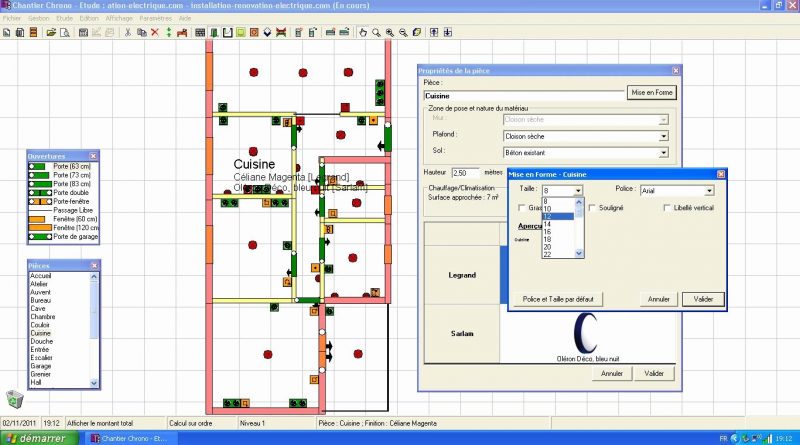Viewport: 800px width, 445px height.
Task: Pick size 22 from the Taille list
Action: point(558,254)
